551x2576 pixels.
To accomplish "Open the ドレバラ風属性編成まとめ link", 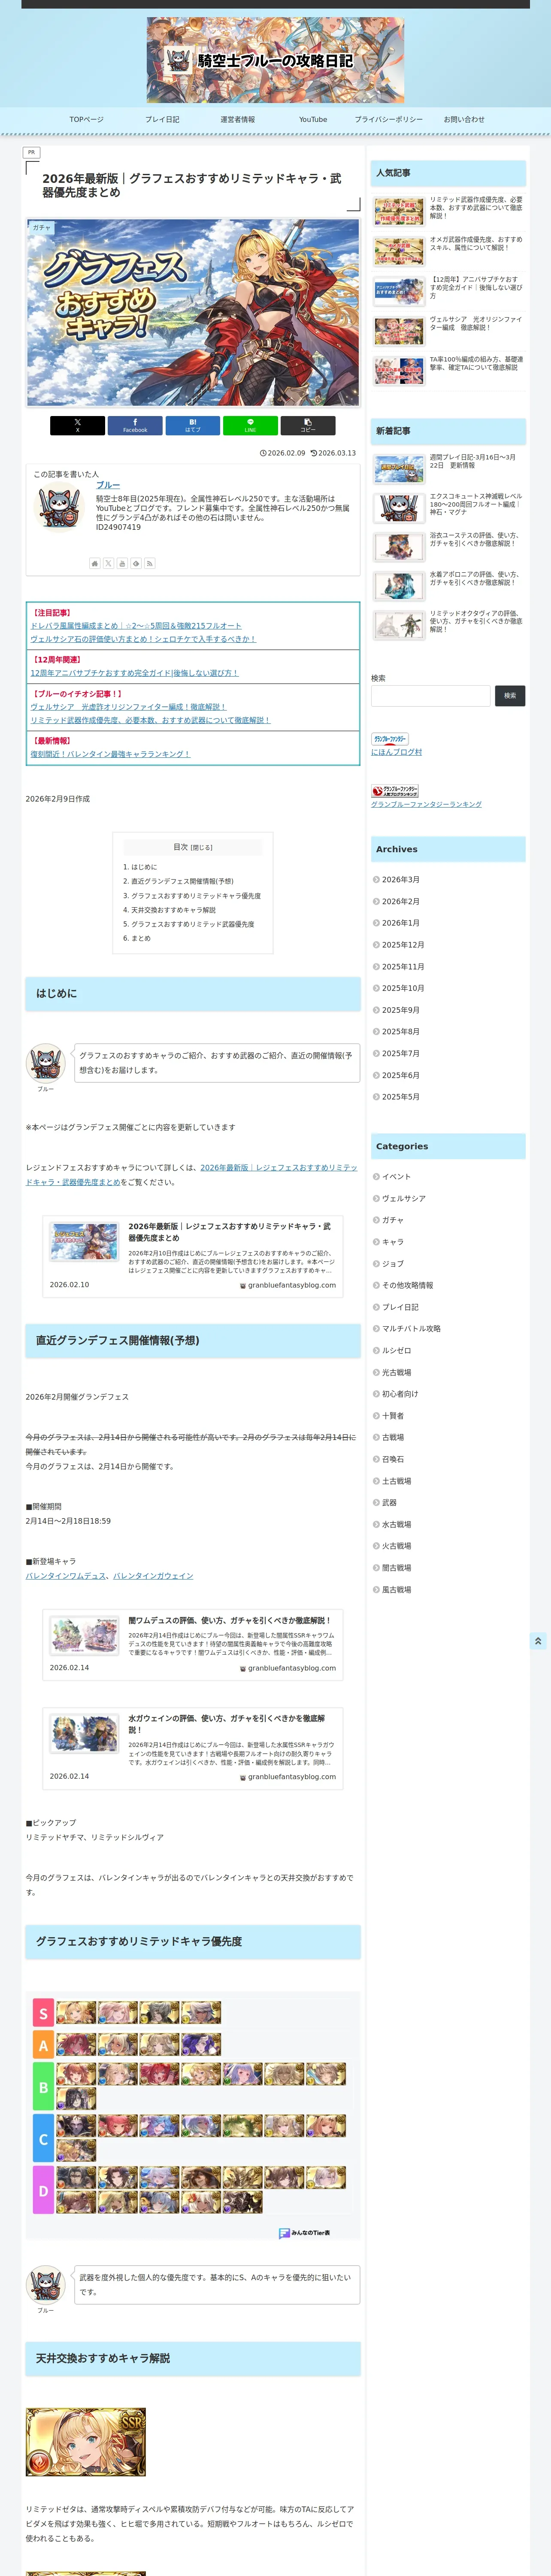I will (136, 626).
